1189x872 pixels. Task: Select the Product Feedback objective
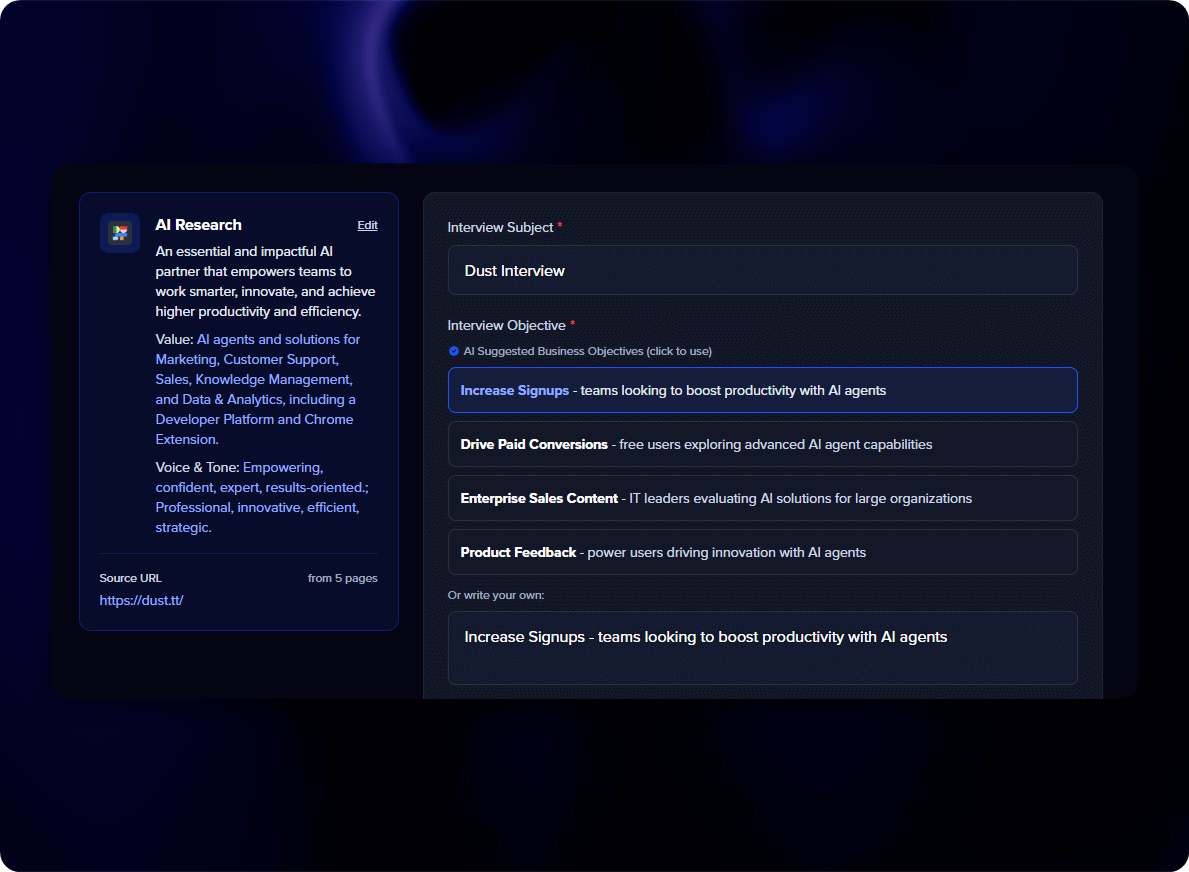click(762, 551)
